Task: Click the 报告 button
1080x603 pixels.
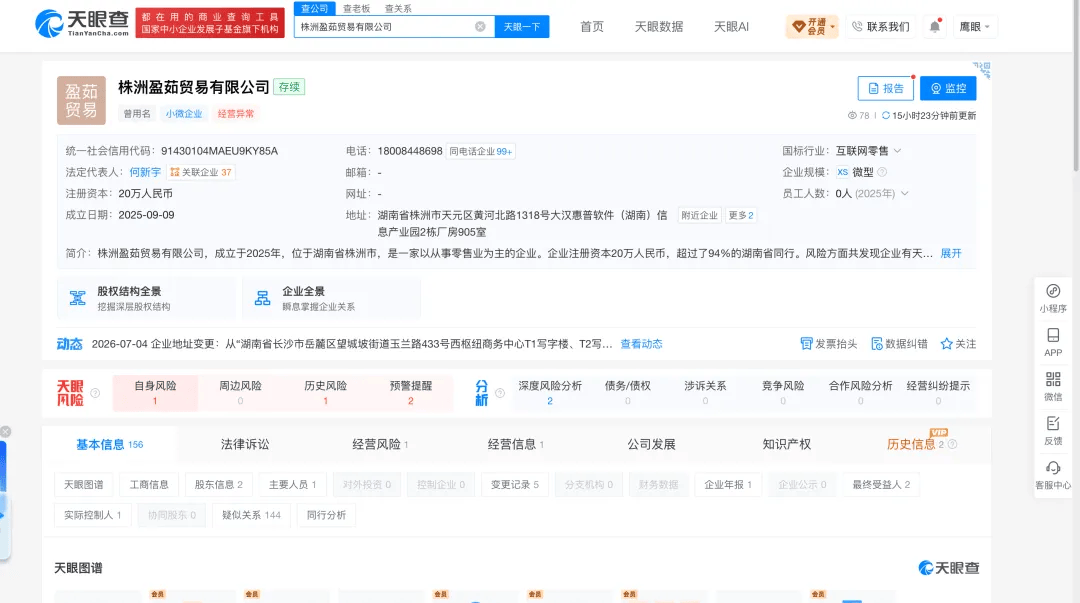Action: [886, 88]
